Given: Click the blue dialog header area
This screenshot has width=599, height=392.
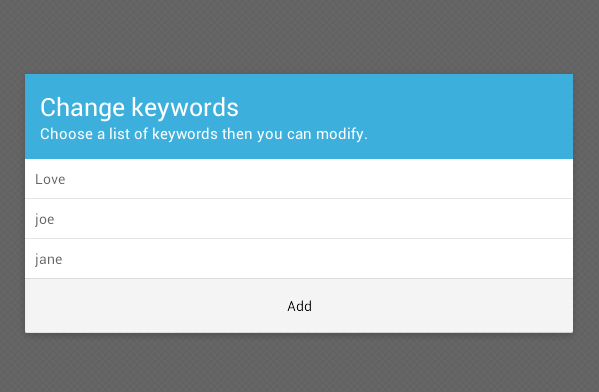Looking at the screenshot, I should pyautogui.click(x=299, y=116).
